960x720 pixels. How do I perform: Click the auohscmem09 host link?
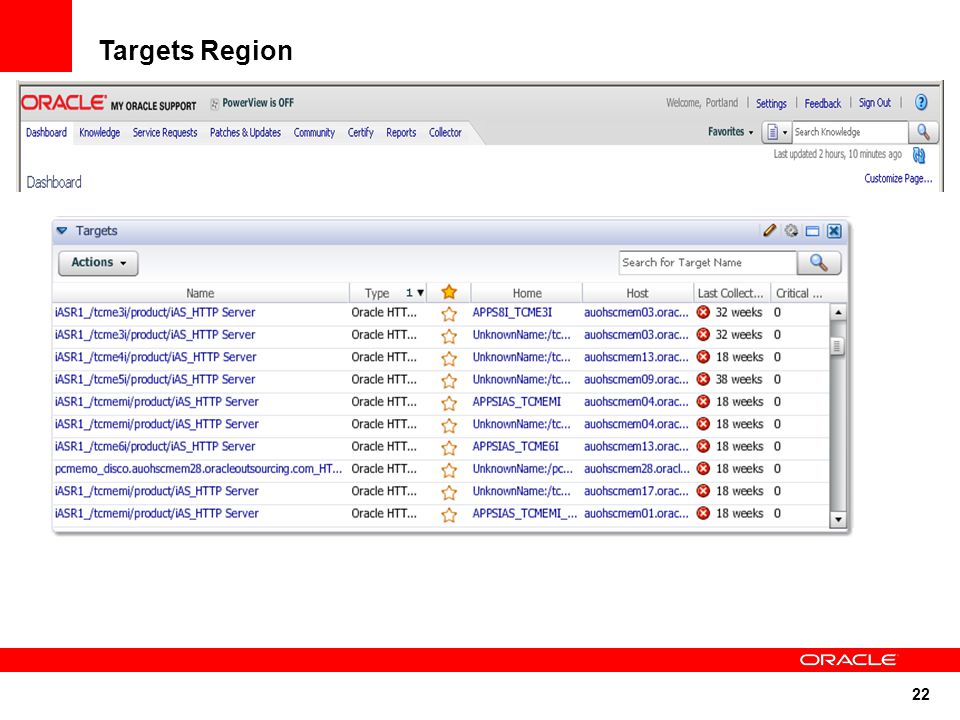(x=636, y=379)
